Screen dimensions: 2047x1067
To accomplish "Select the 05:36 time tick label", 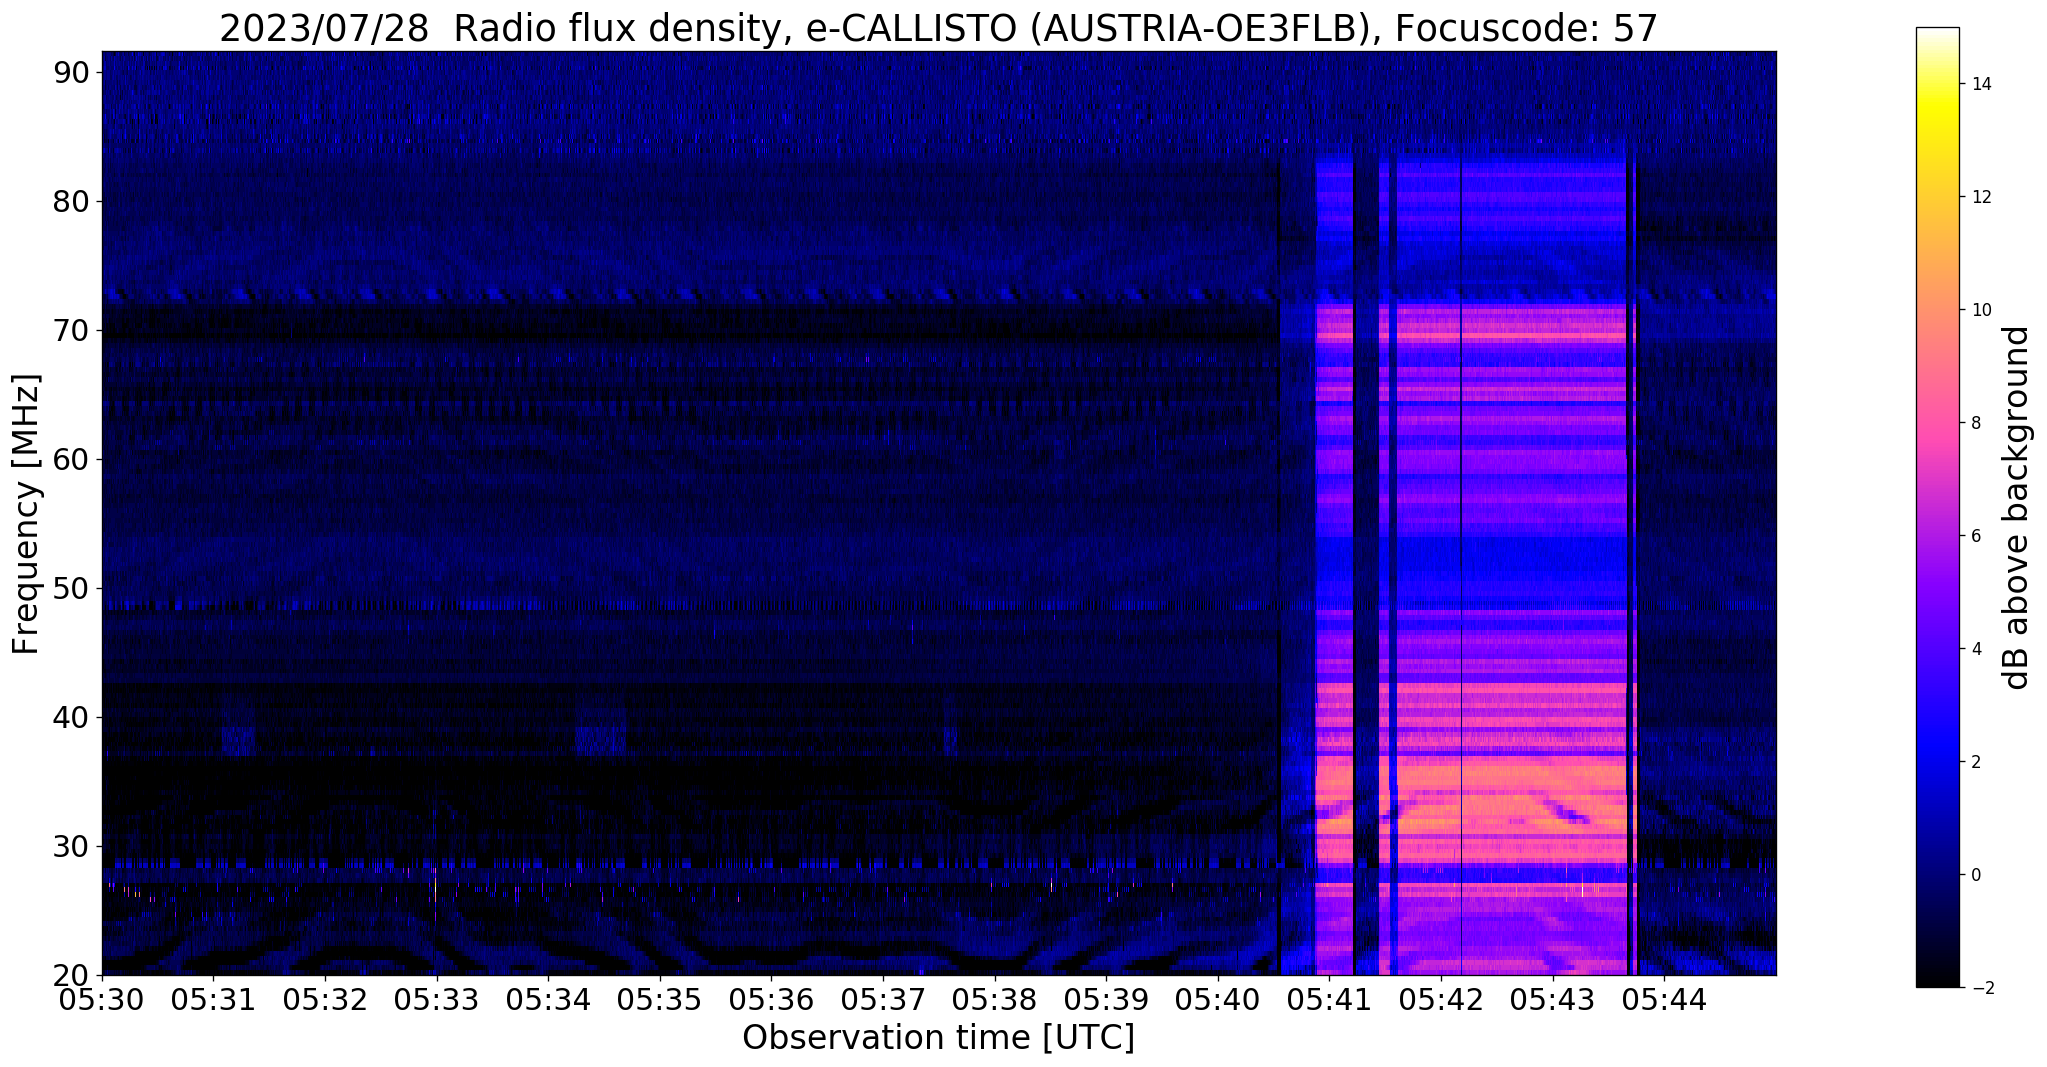I will point(771,1000).
